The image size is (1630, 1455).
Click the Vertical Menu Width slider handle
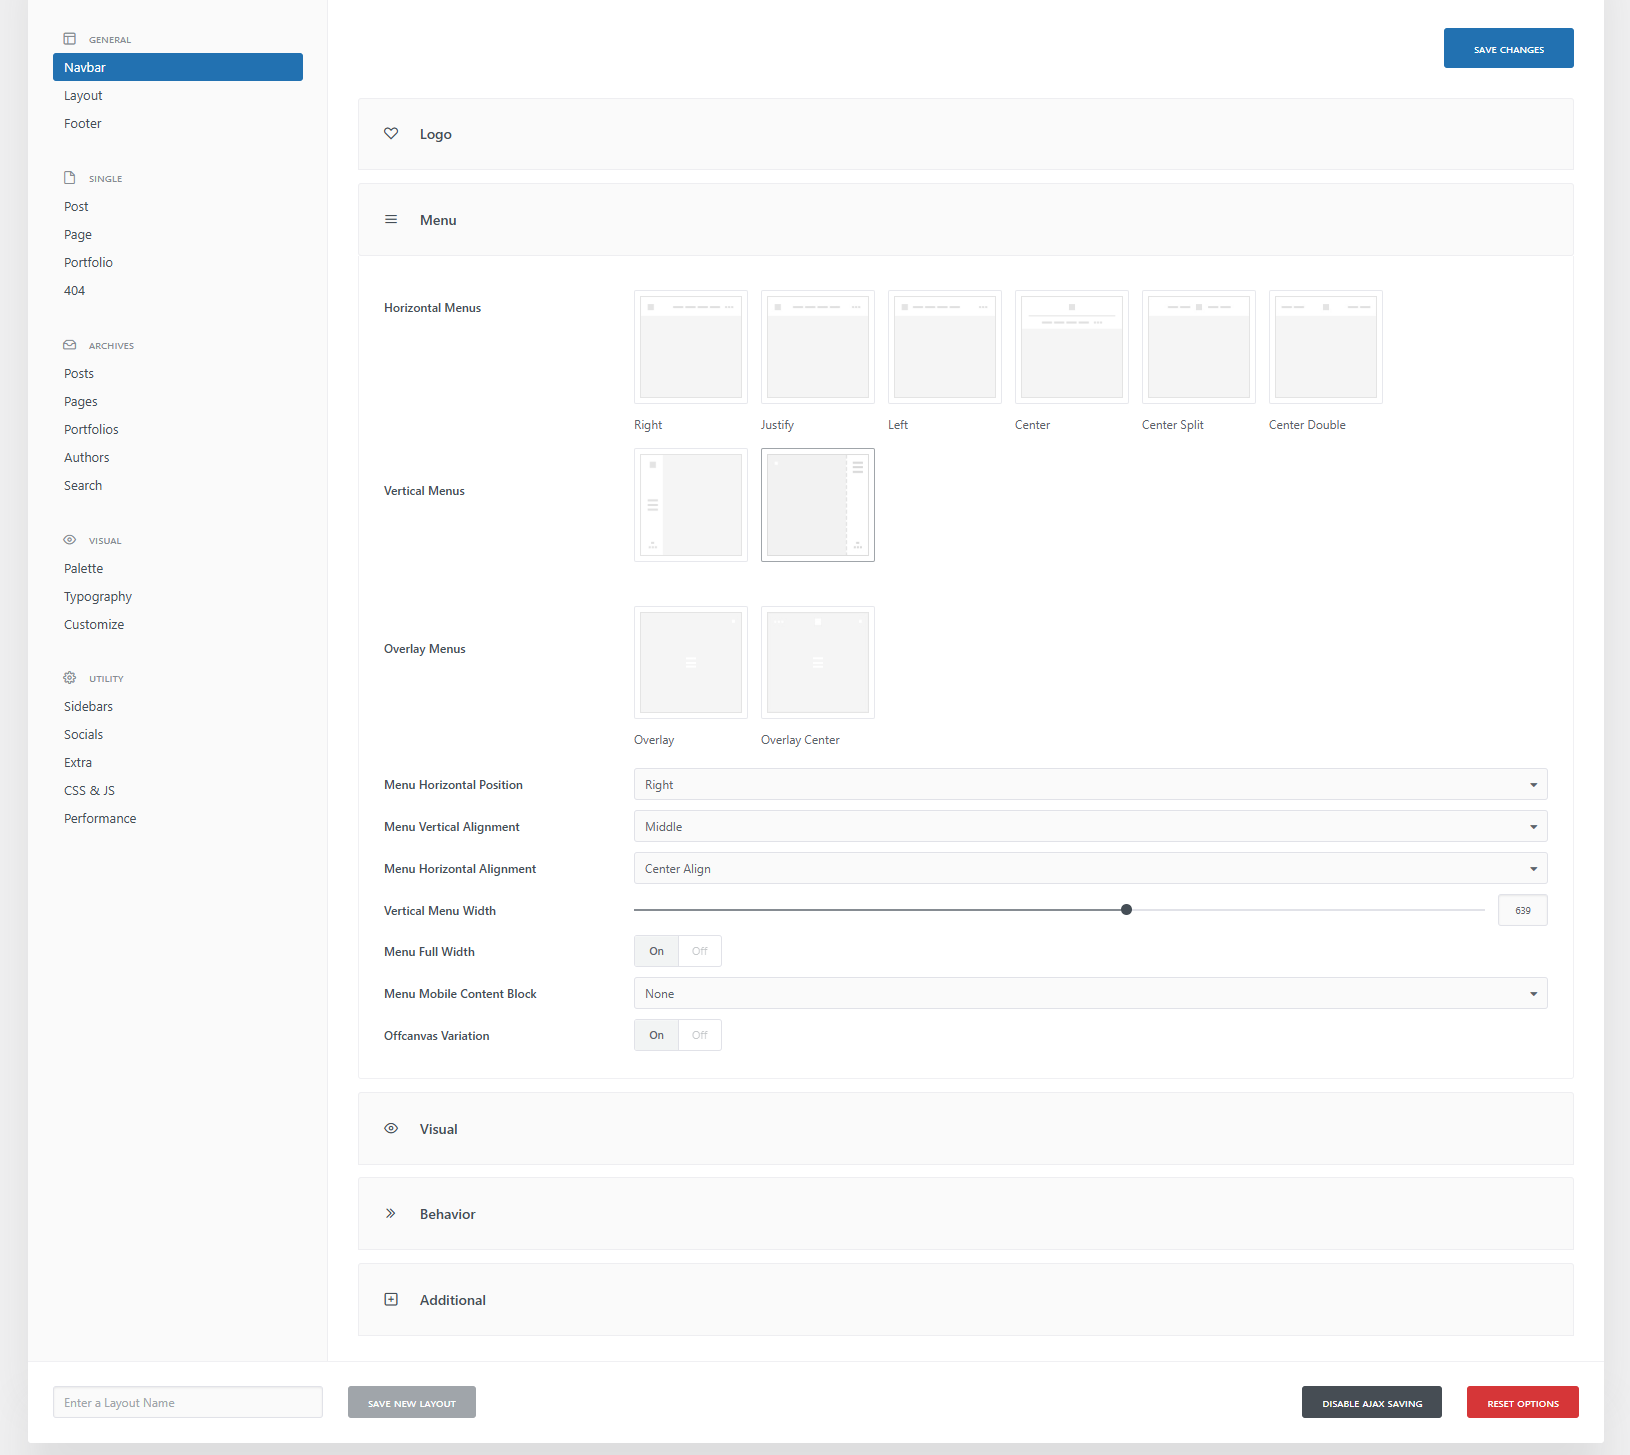pyautogui.click(x=1126, y=910)
